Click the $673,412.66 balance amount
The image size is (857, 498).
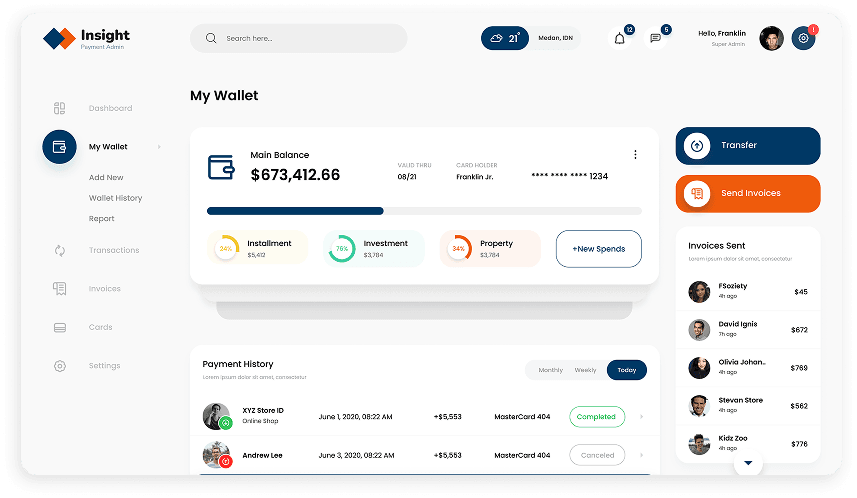click(x=295, y=175)
